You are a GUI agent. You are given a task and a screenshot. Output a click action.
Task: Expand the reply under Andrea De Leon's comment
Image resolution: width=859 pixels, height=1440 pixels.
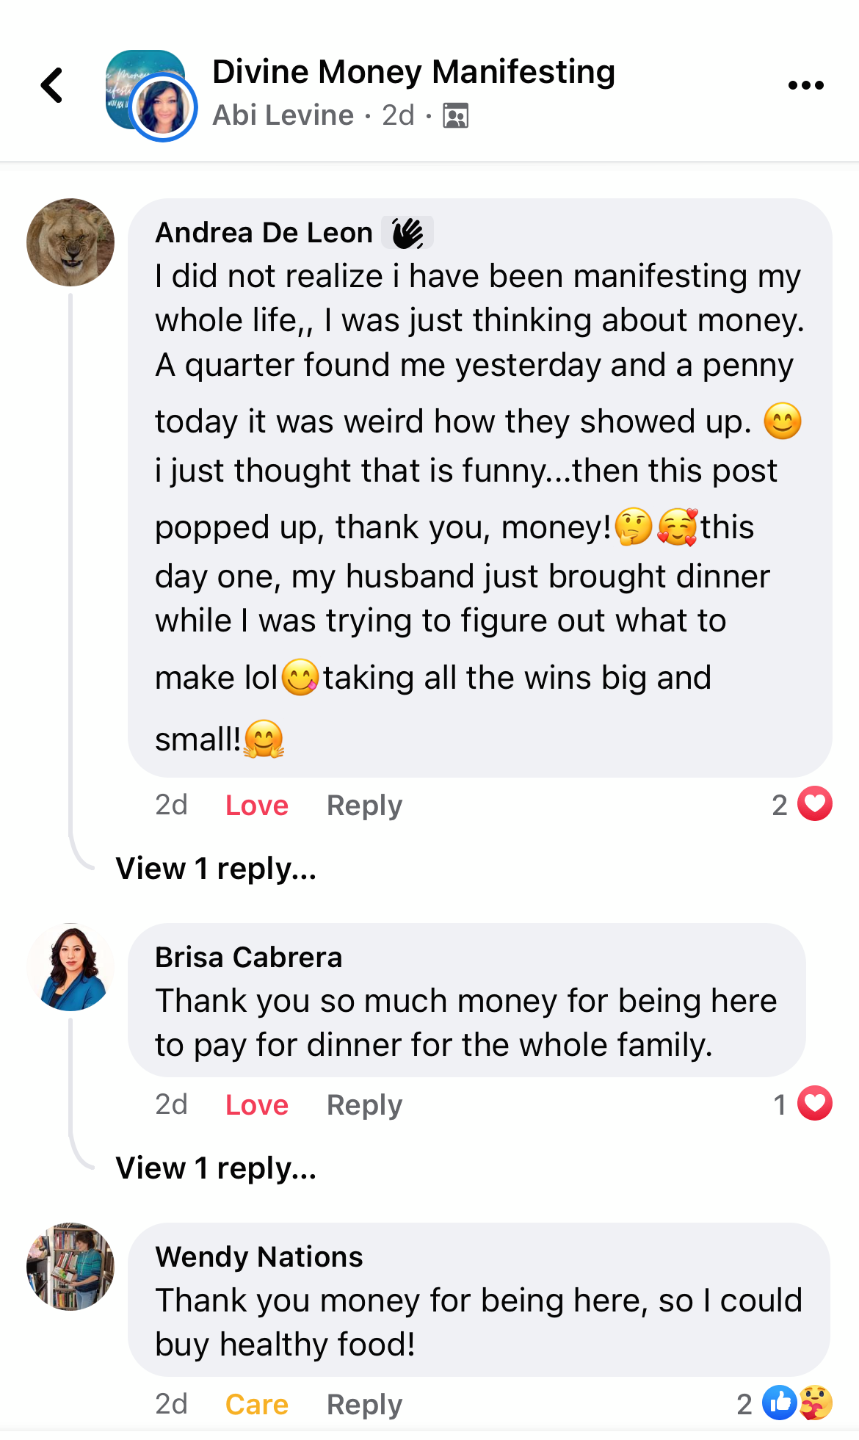click(216, 868)
